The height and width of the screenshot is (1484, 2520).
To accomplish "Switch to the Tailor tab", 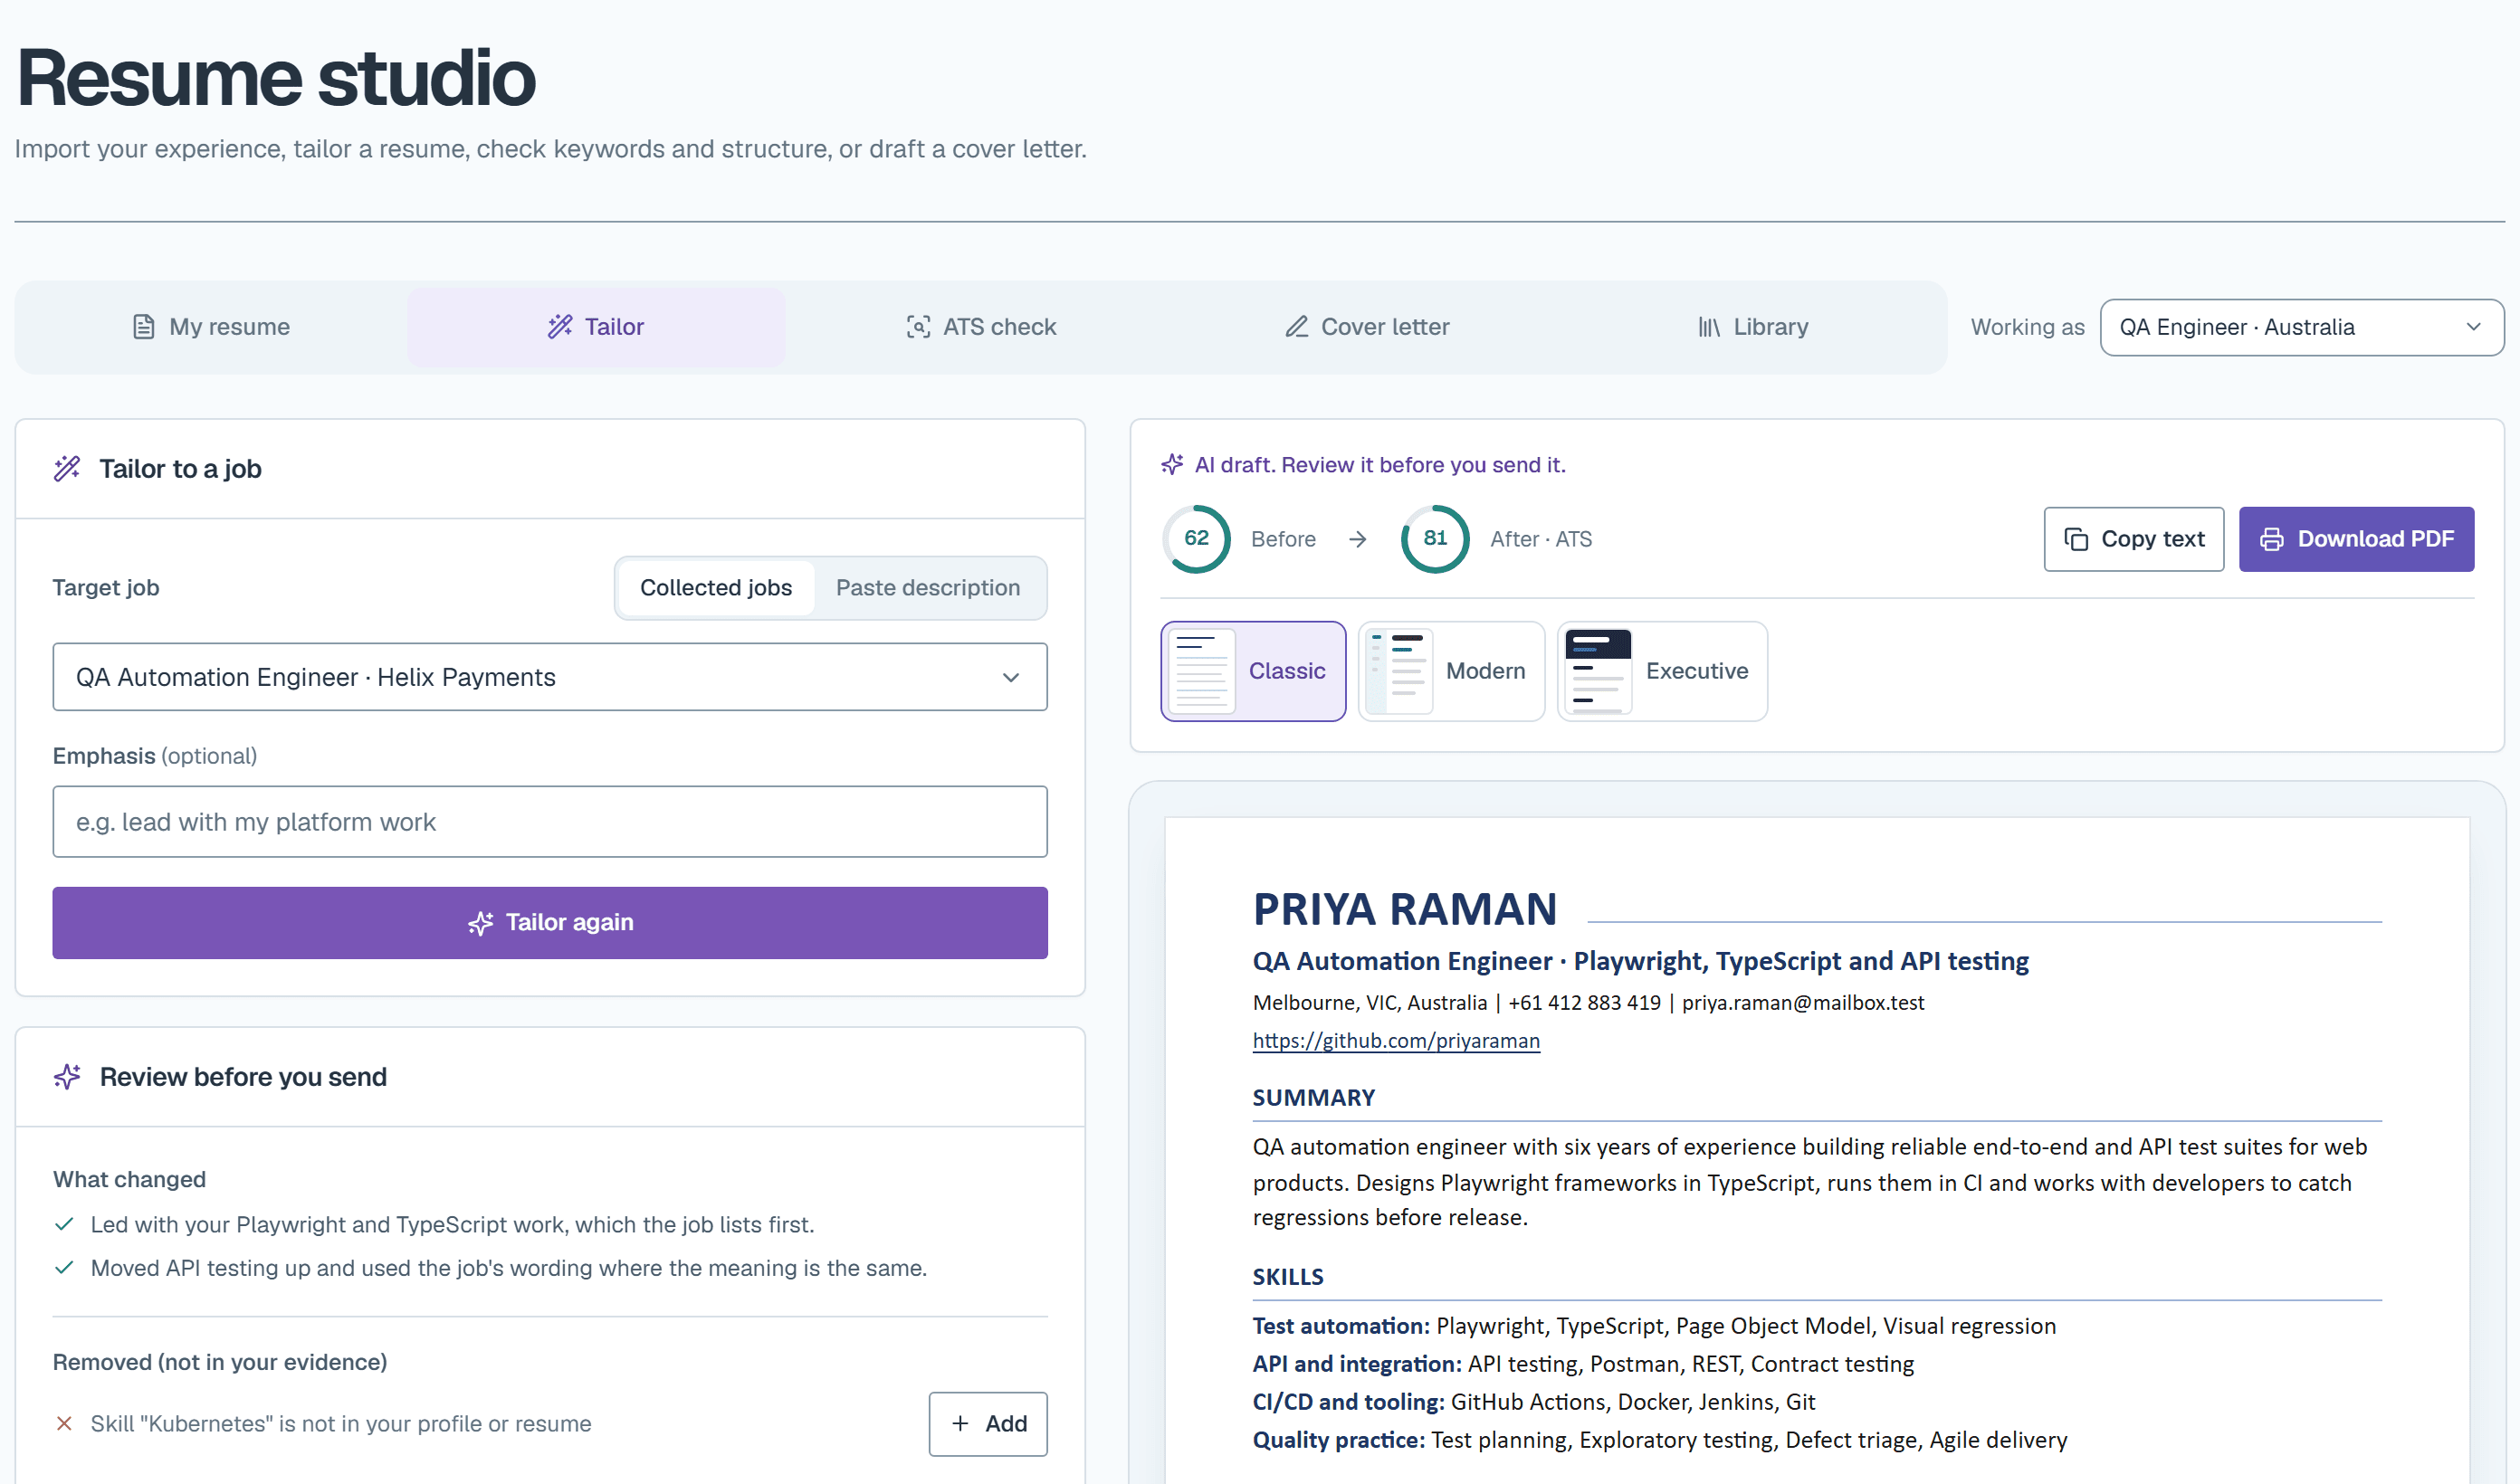I will click(595, 327).
